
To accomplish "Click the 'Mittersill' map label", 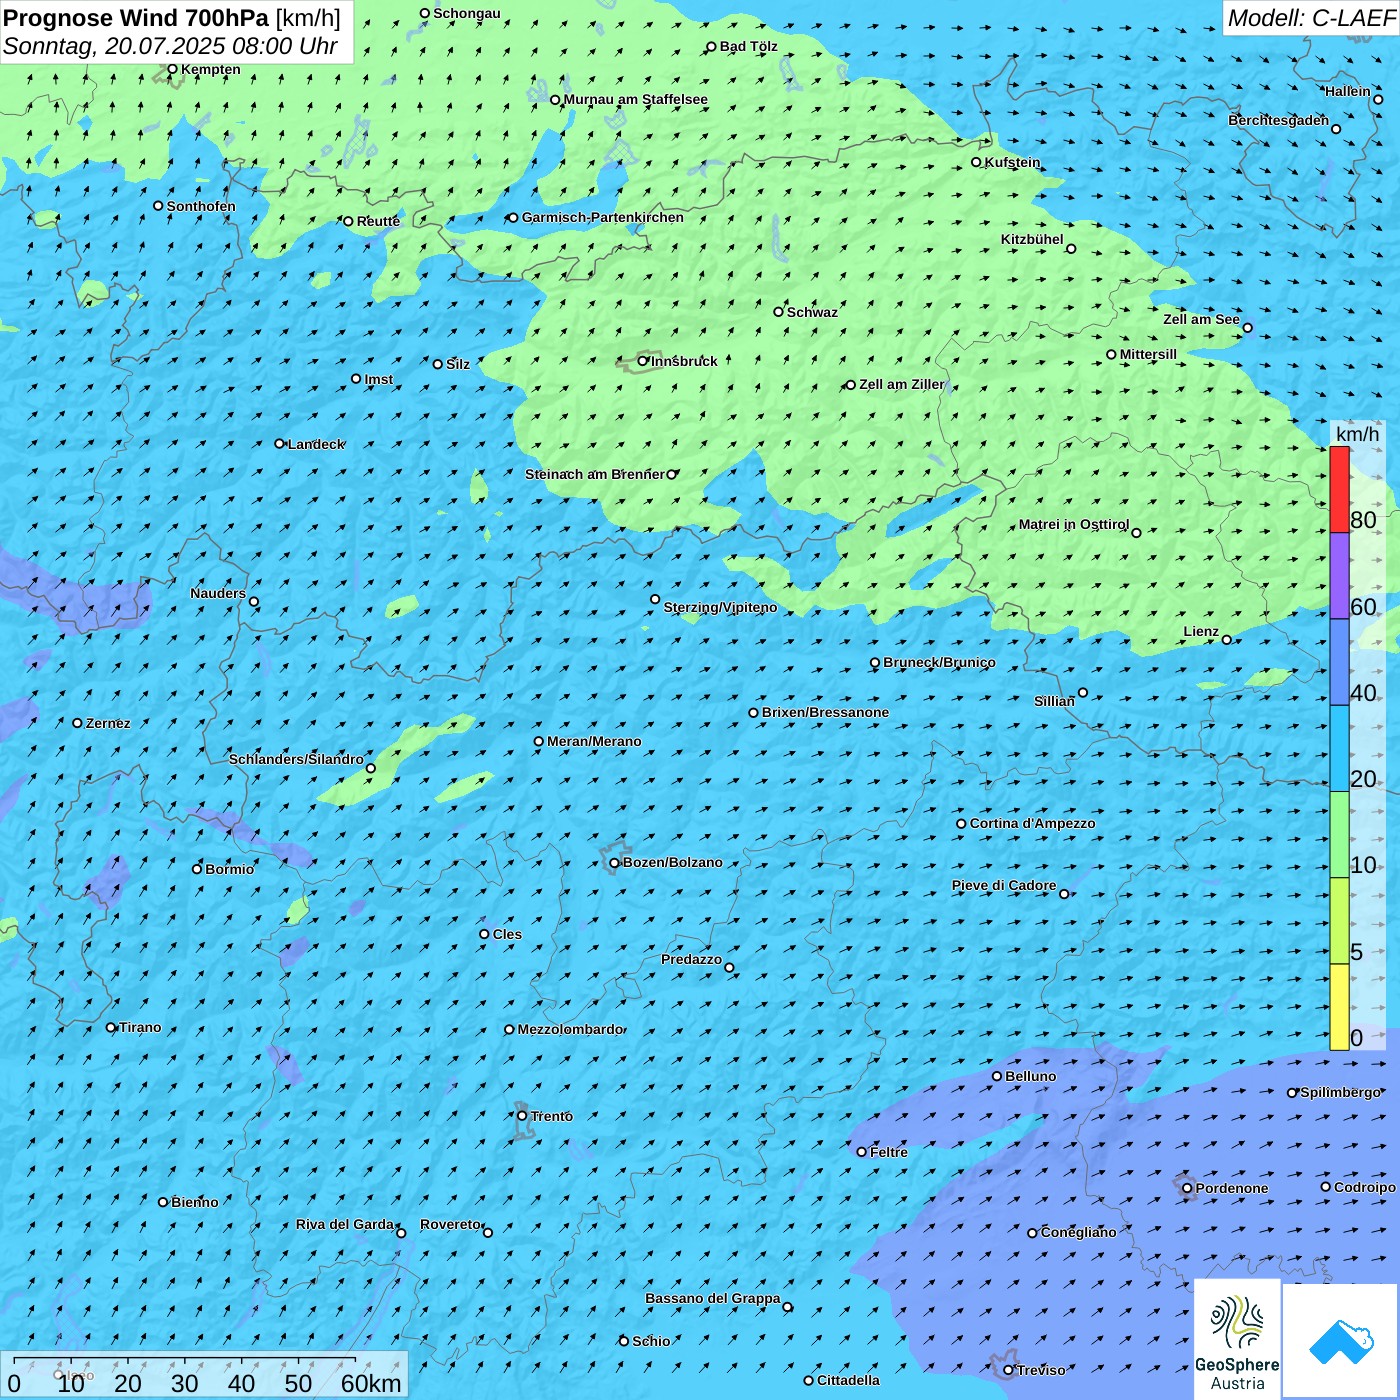I will pyautogui.click(x=1148, y=354).
